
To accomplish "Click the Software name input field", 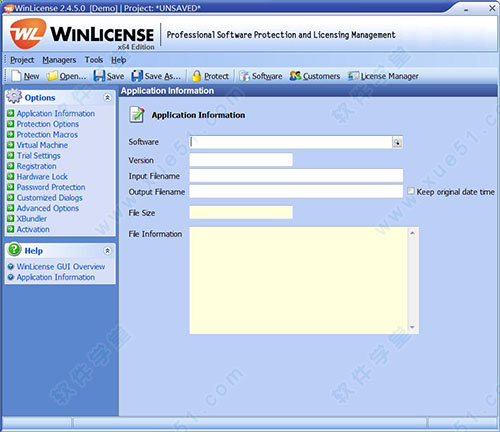I will (x=291, y=142).
